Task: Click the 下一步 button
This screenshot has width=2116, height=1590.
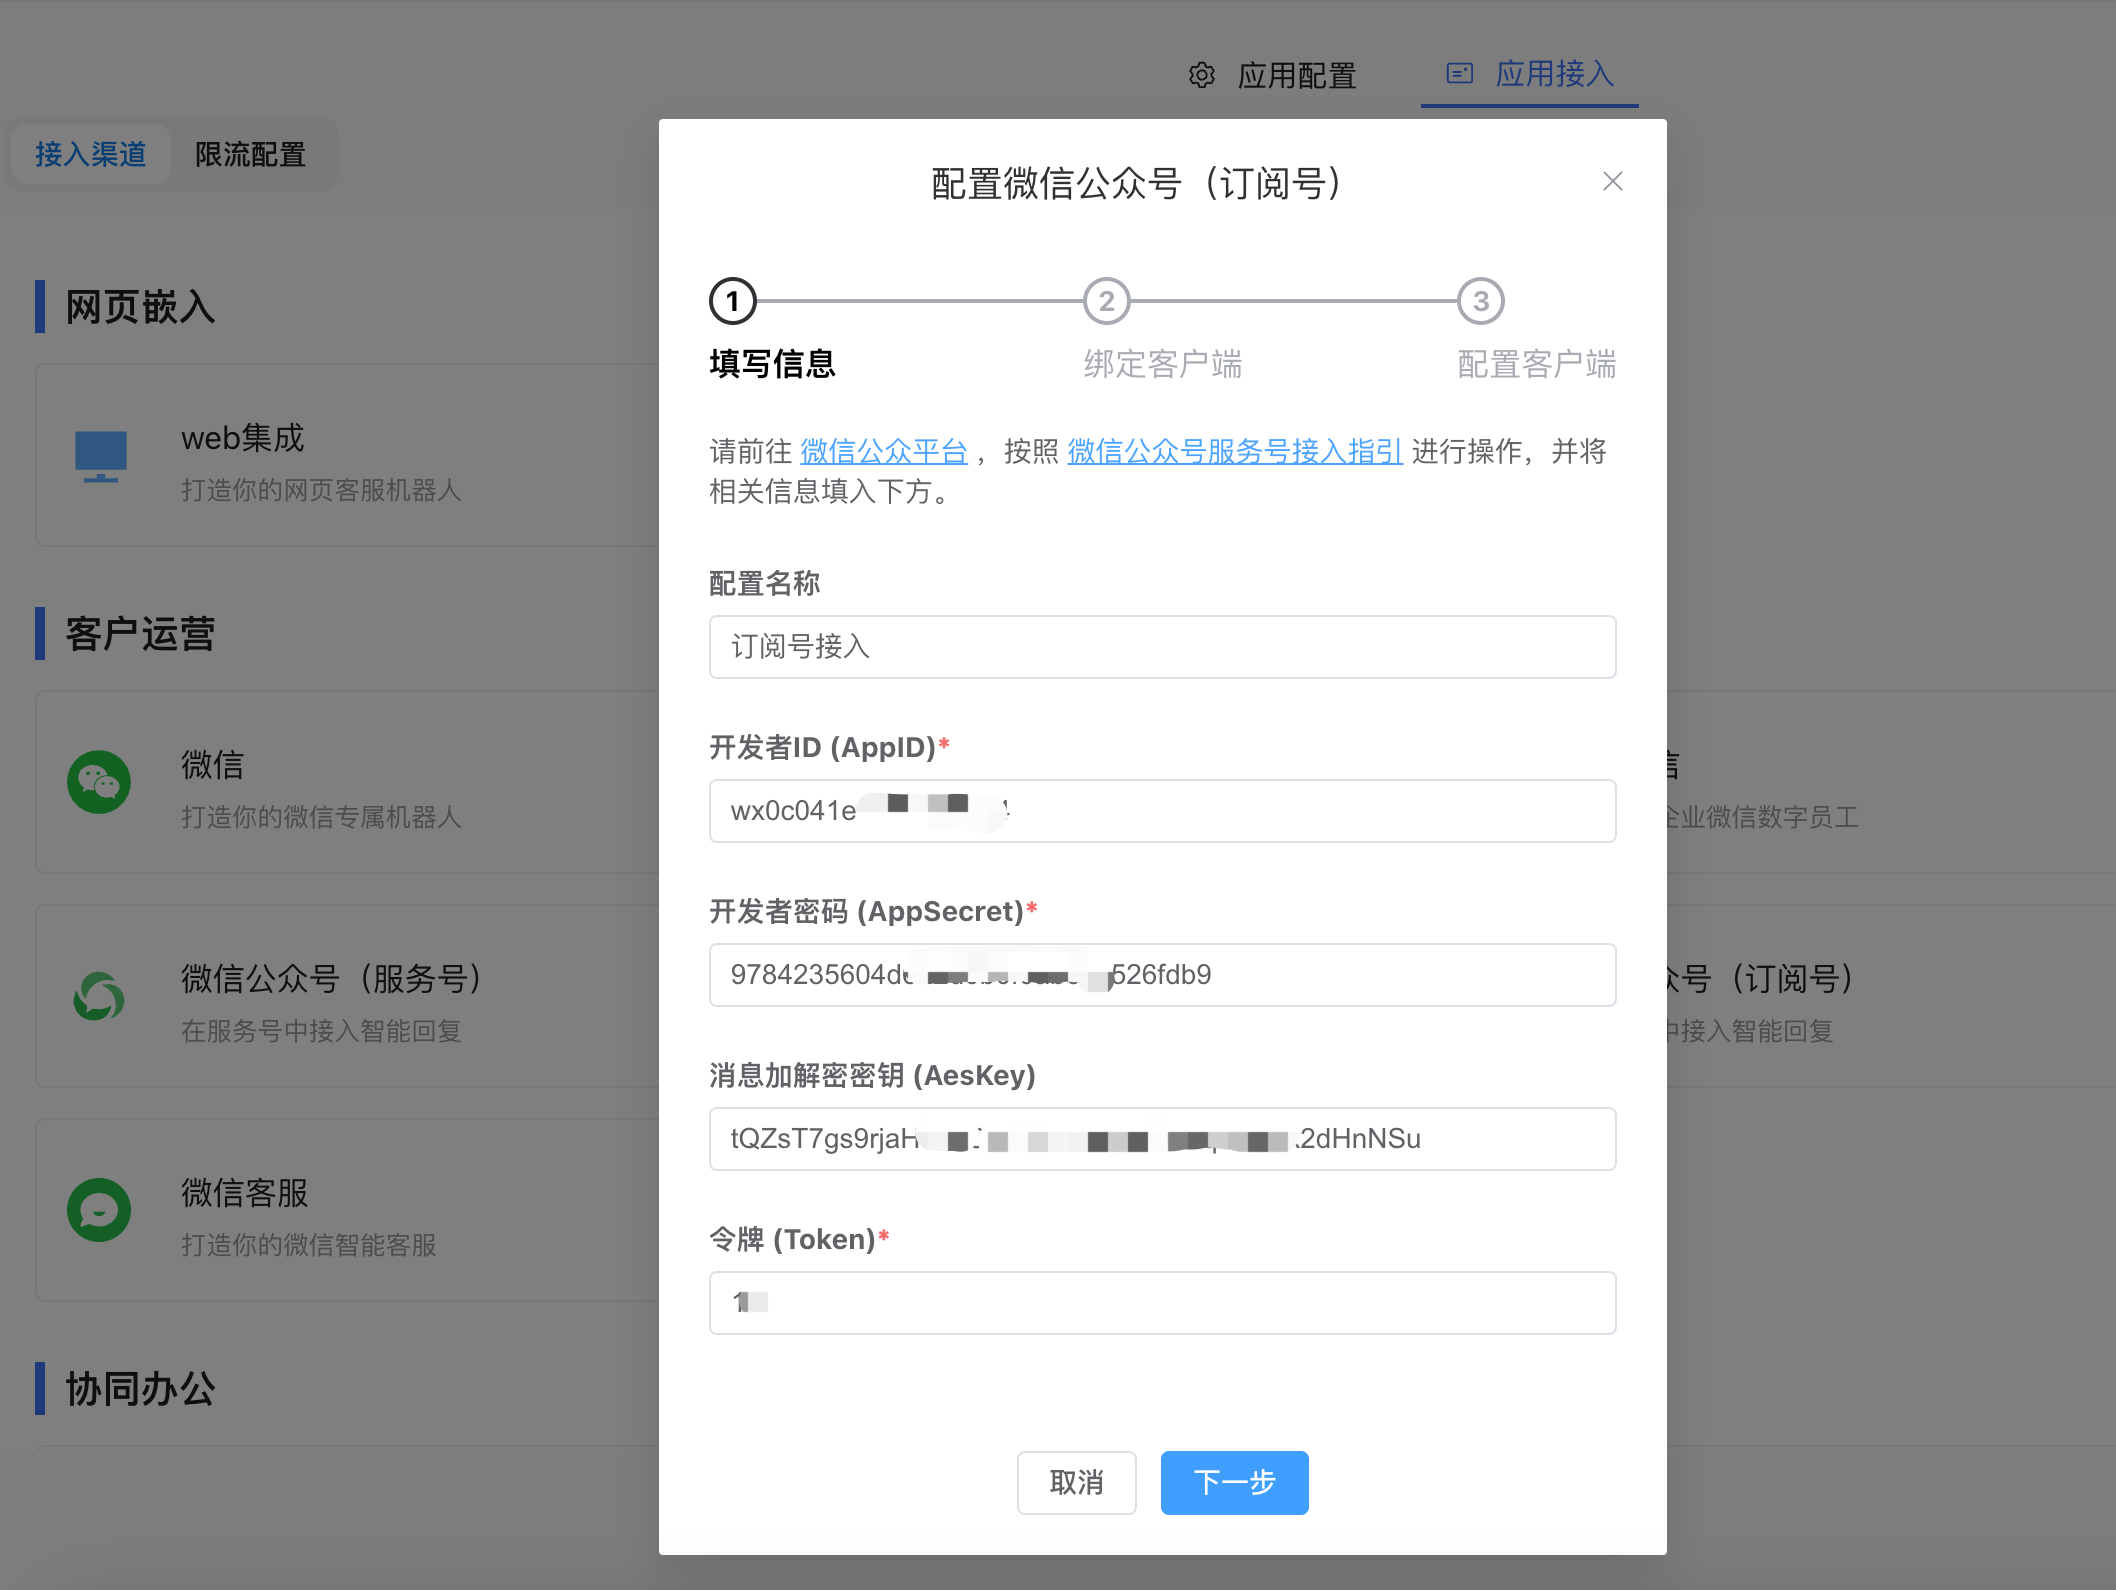Action: pyautogui.click(x=1233, y=1483)
